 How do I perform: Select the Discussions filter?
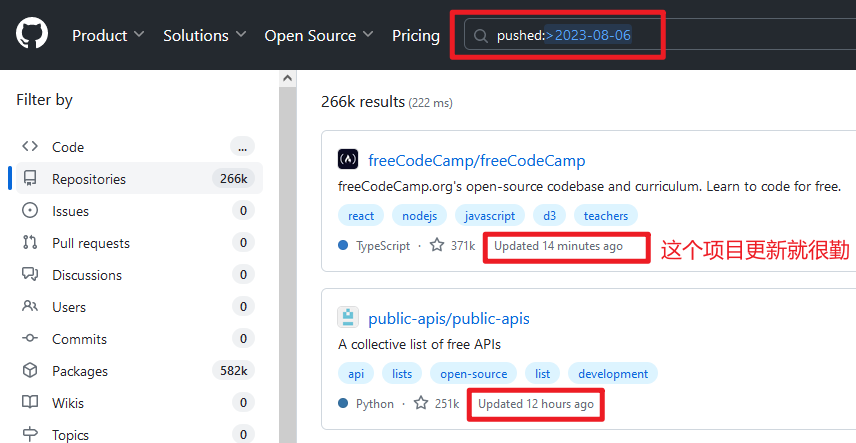[x=139, y=275]
